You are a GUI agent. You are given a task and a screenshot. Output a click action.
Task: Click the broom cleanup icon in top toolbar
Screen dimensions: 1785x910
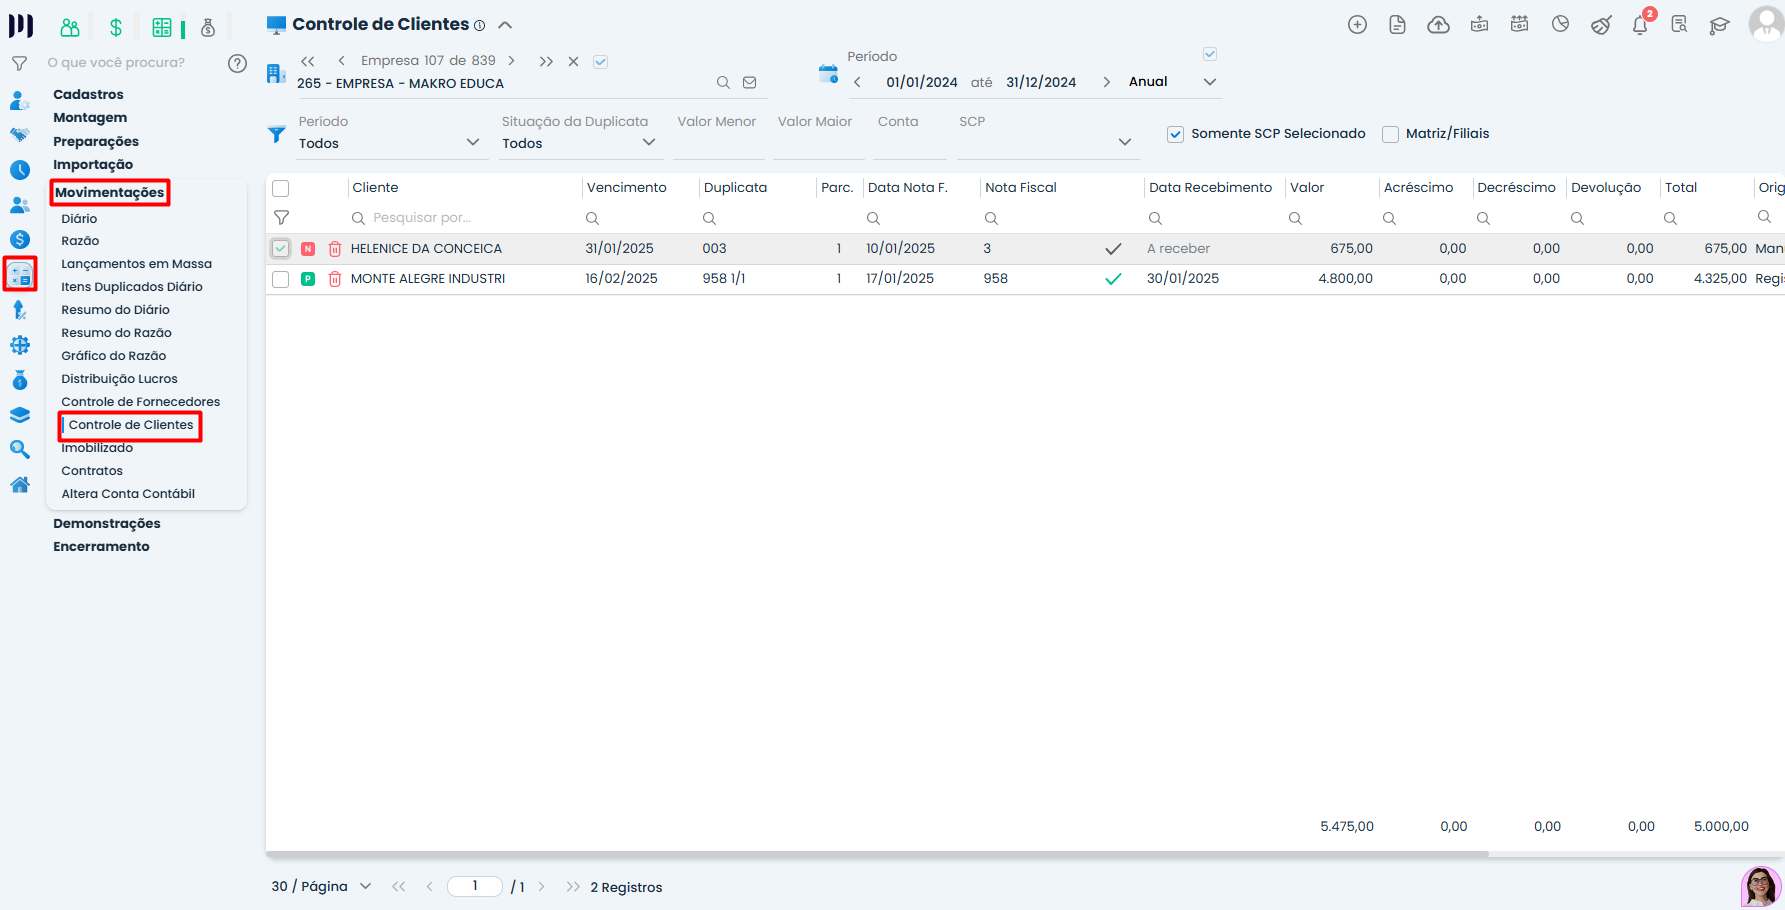pyautogui.click(x=1601, y=25)
